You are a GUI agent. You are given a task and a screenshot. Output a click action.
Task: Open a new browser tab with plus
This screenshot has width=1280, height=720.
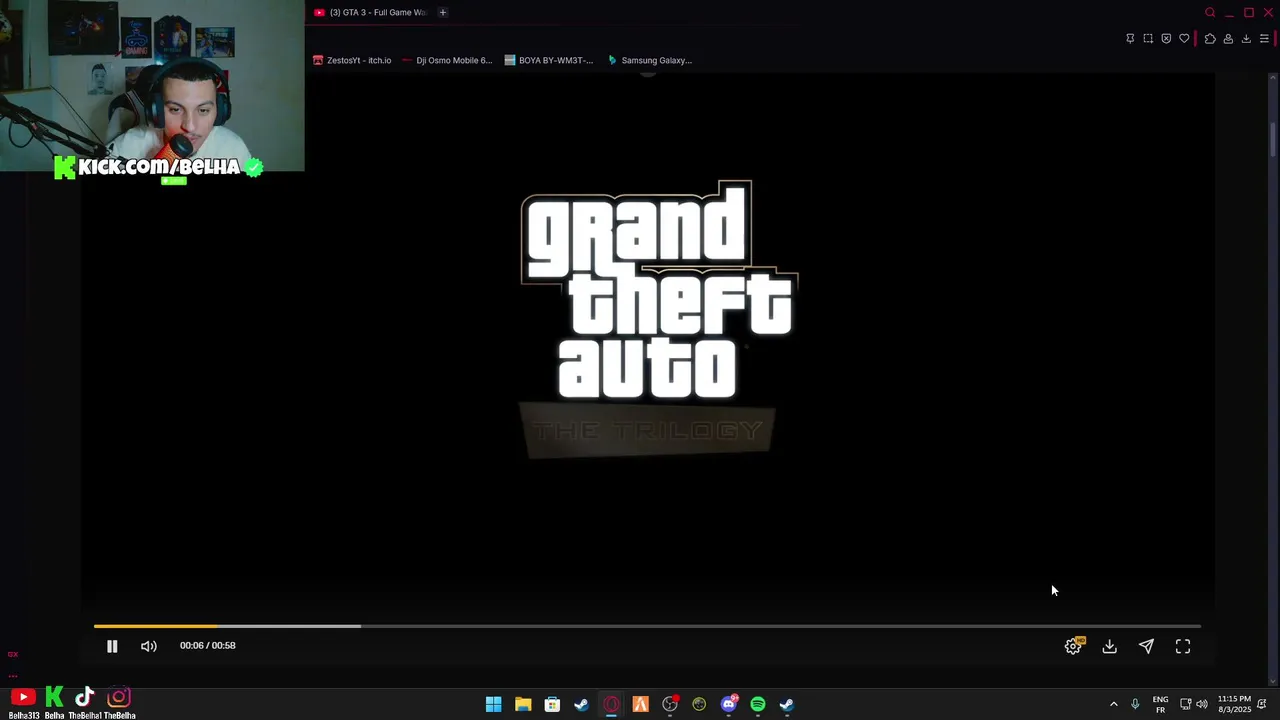(x=442, y=12)
